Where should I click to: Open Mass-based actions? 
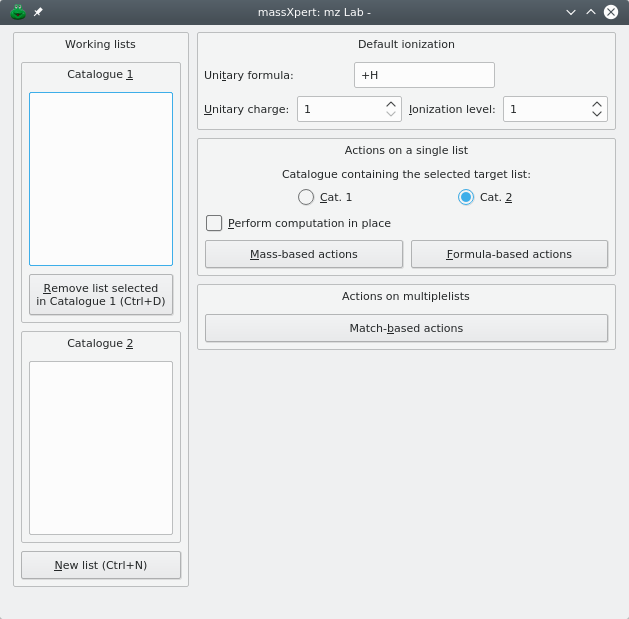[303, 254]
